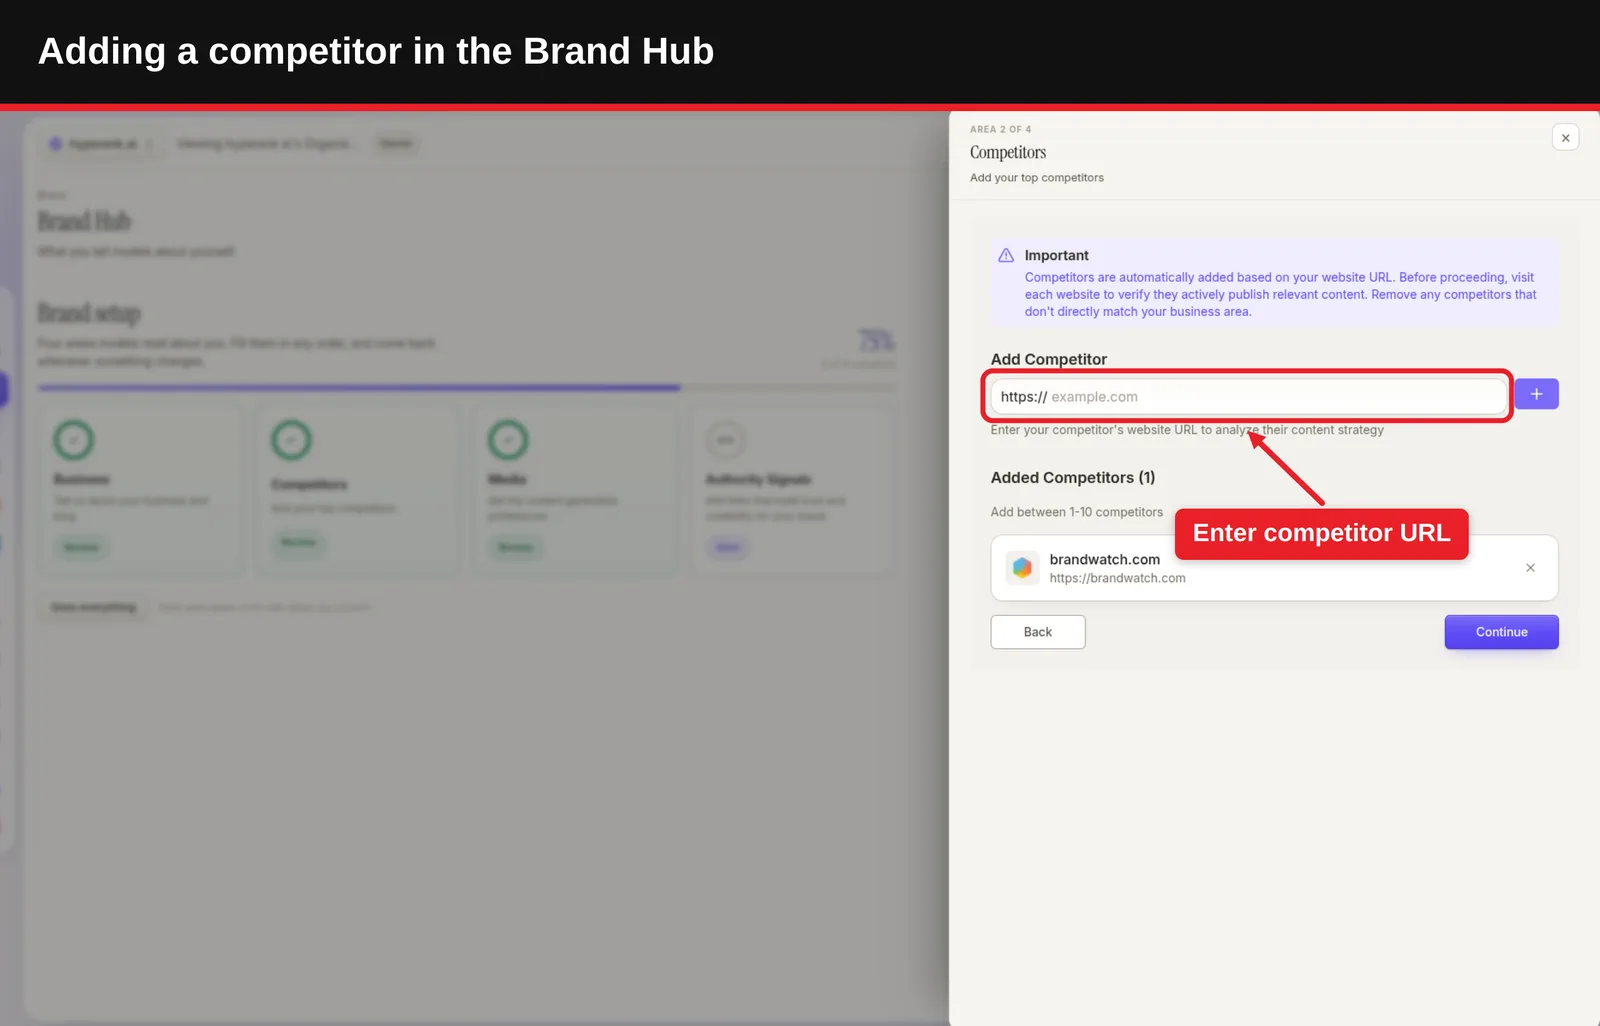
Task: Click the brandwatch.com logo thumbnail
Action: [1022, 568]
